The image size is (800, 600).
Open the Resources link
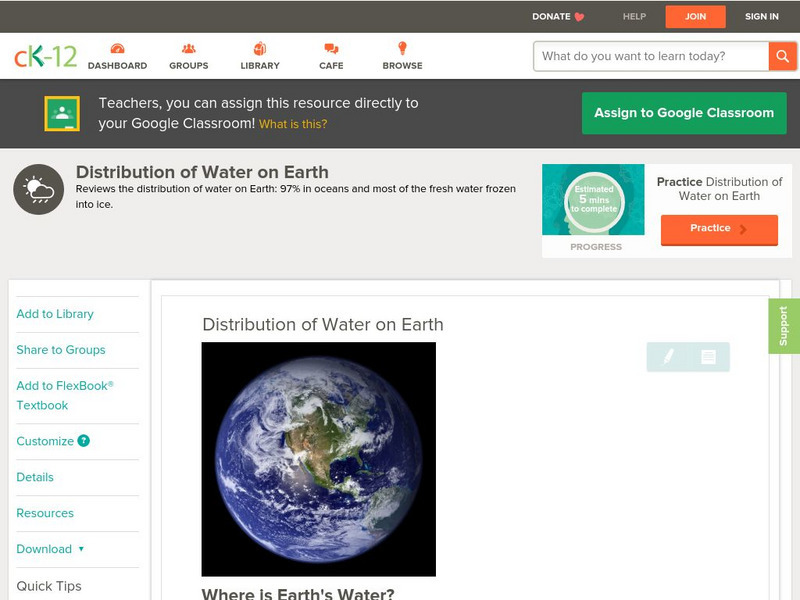point(45,513)
